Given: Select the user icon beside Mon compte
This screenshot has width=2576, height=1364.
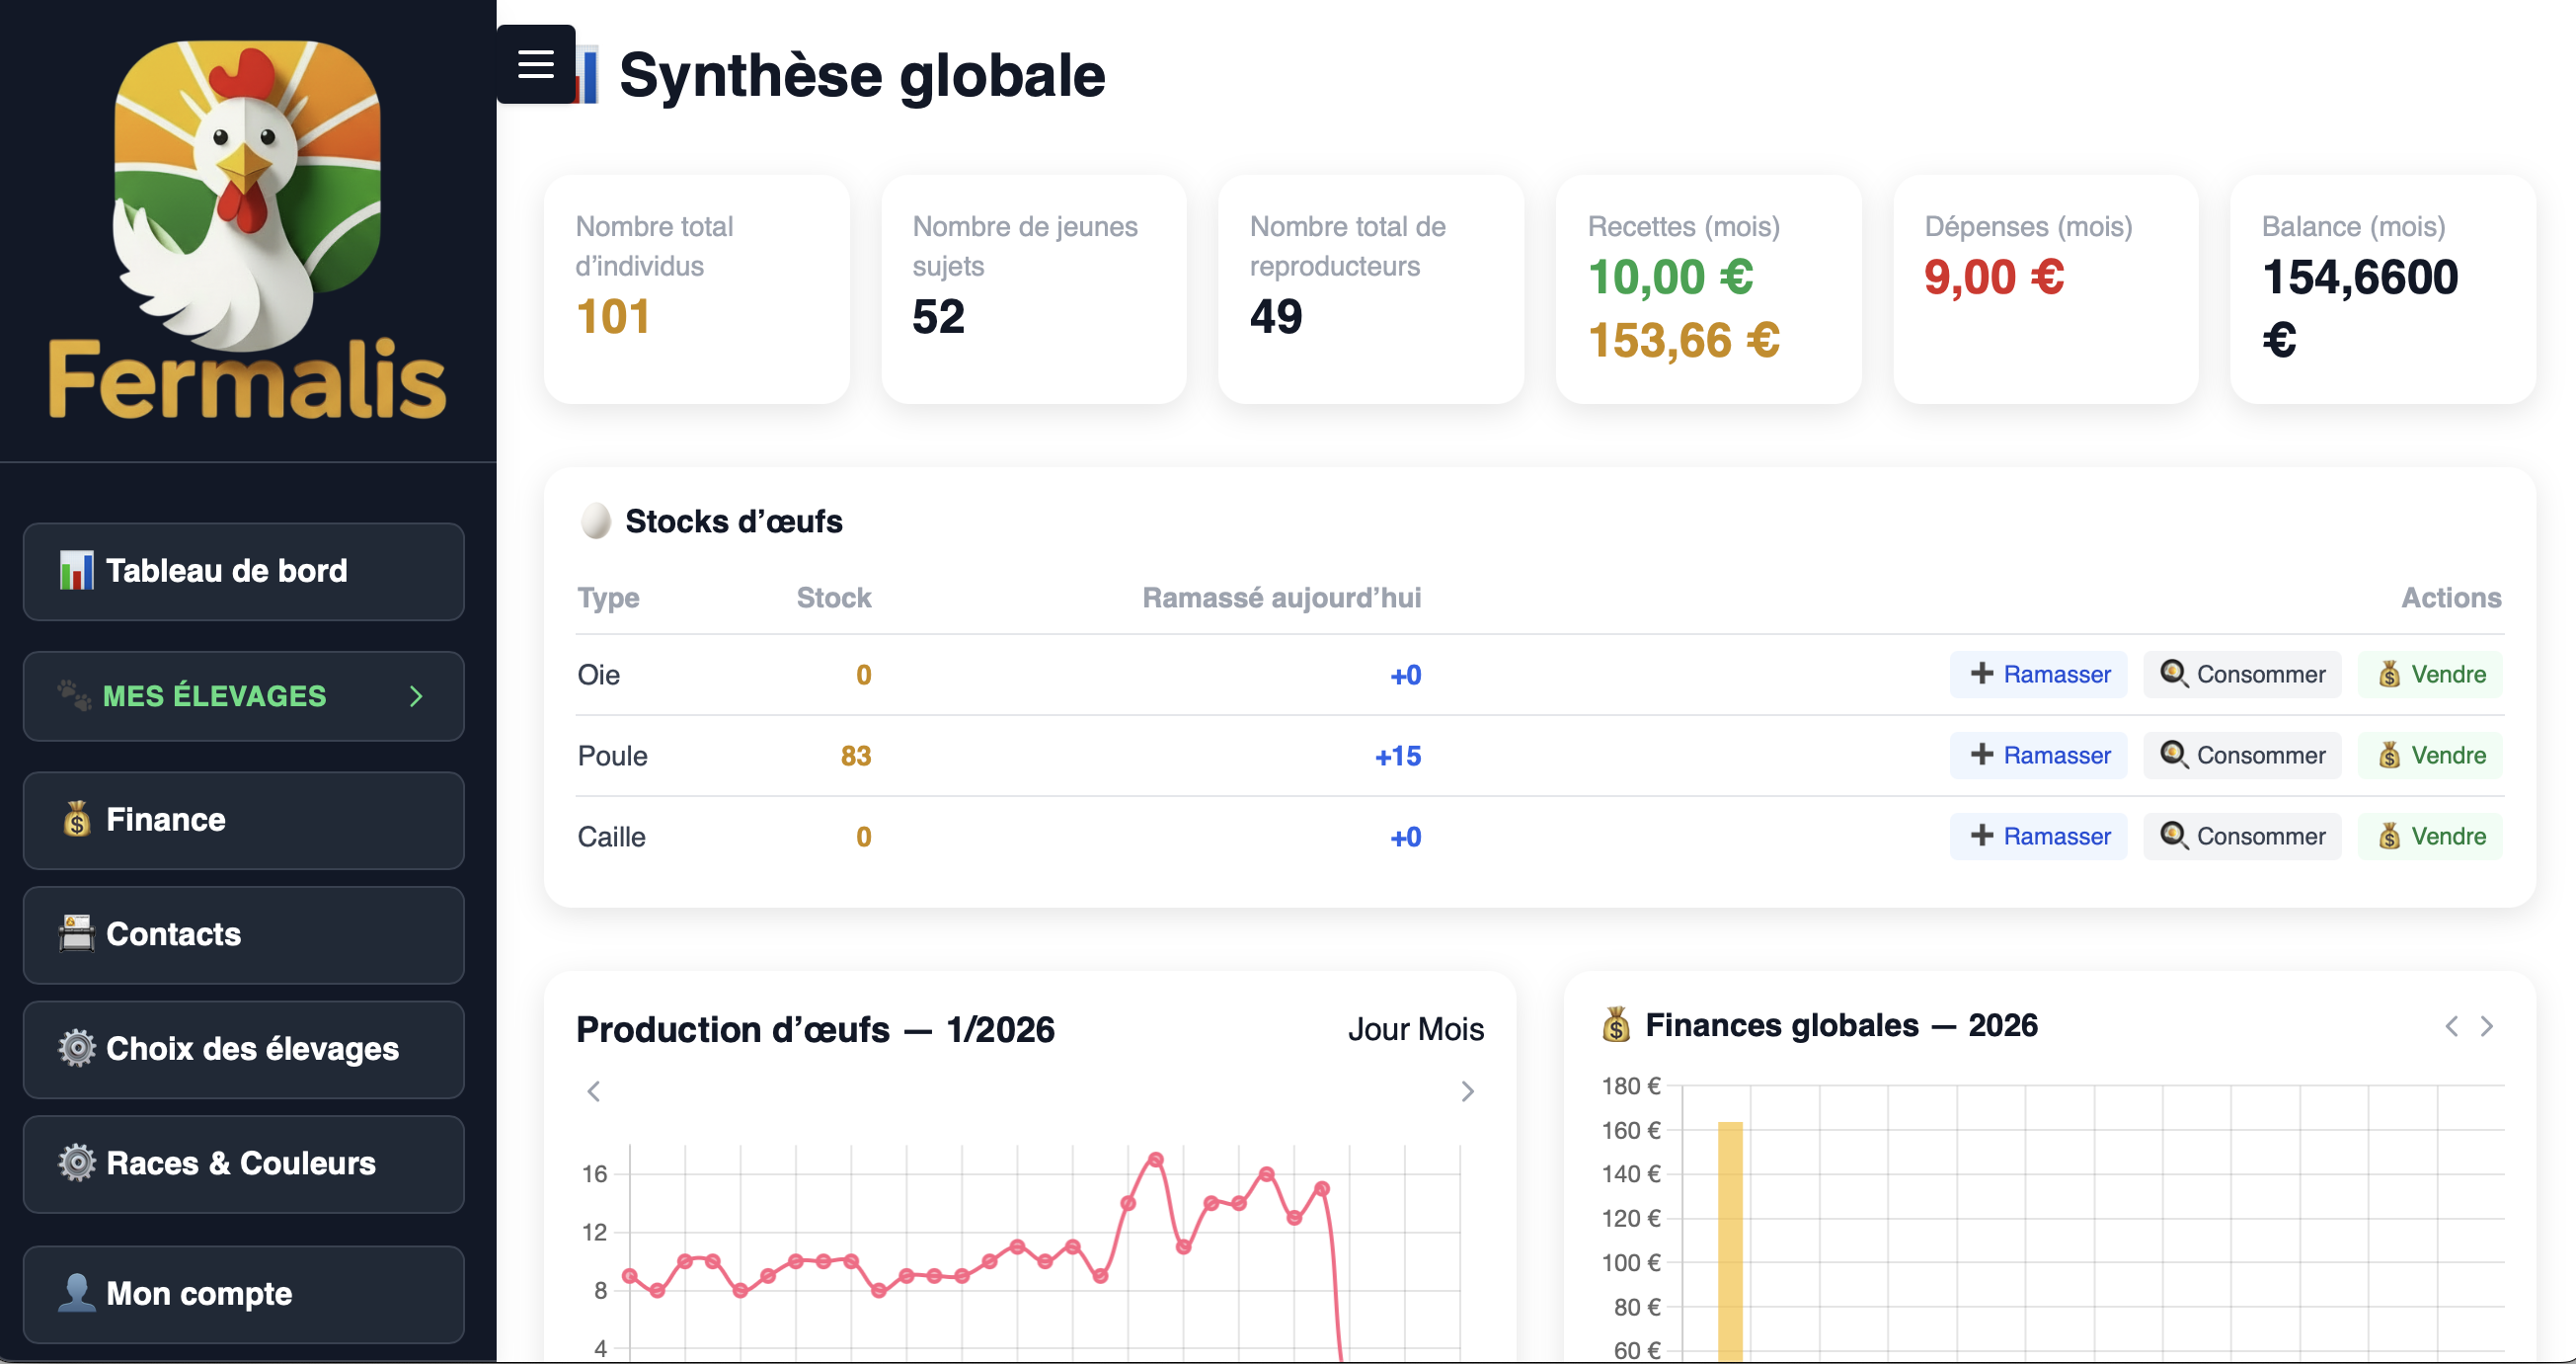Looking at the screenshot, I should coord(76,1293).
